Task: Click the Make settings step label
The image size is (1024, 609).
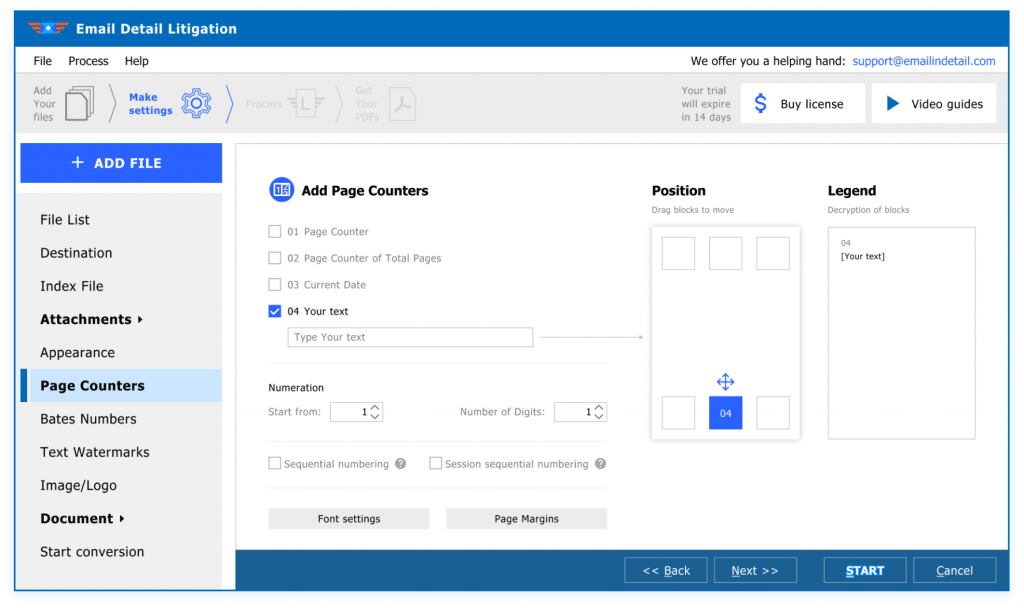Action: tap(150, 104)
